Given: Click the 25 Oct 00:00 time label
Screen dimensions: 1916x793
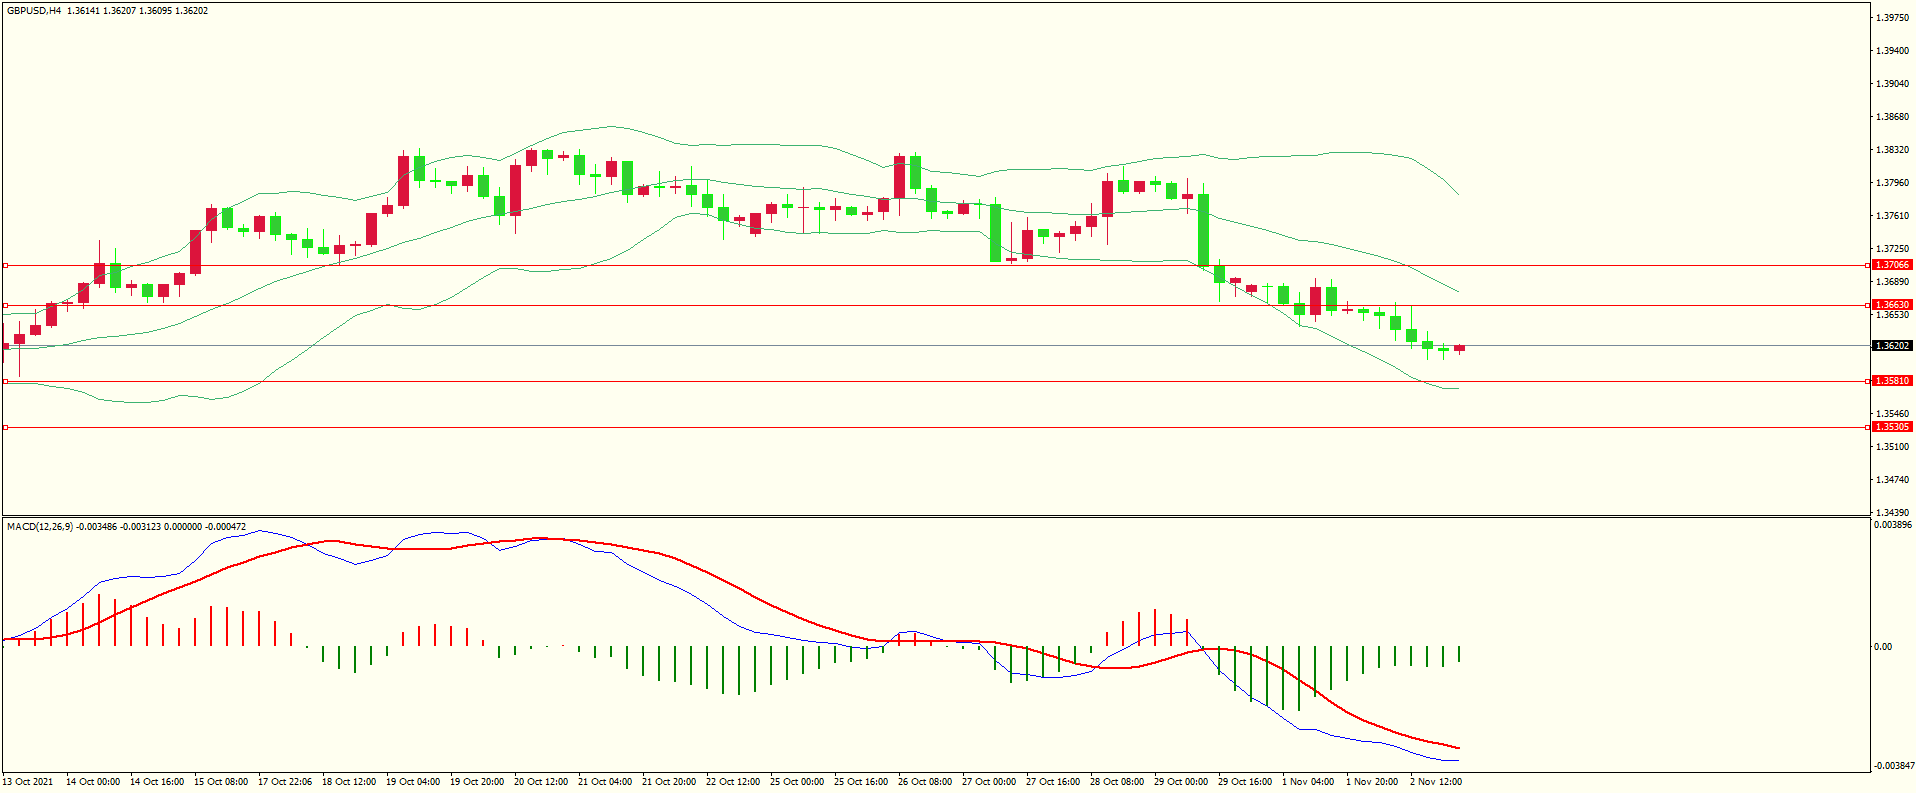Looking at the screenshot, I should pyautogui.click(x=797, y=782).
